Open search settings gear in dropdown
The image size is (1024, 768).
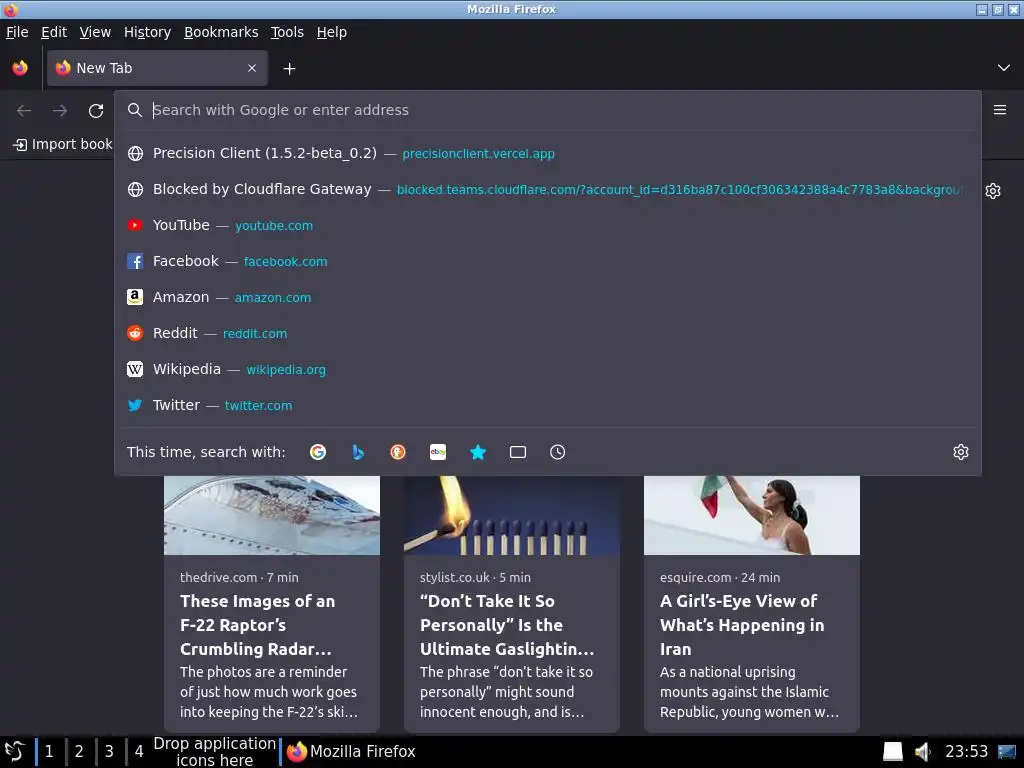(x=961, y=452)
